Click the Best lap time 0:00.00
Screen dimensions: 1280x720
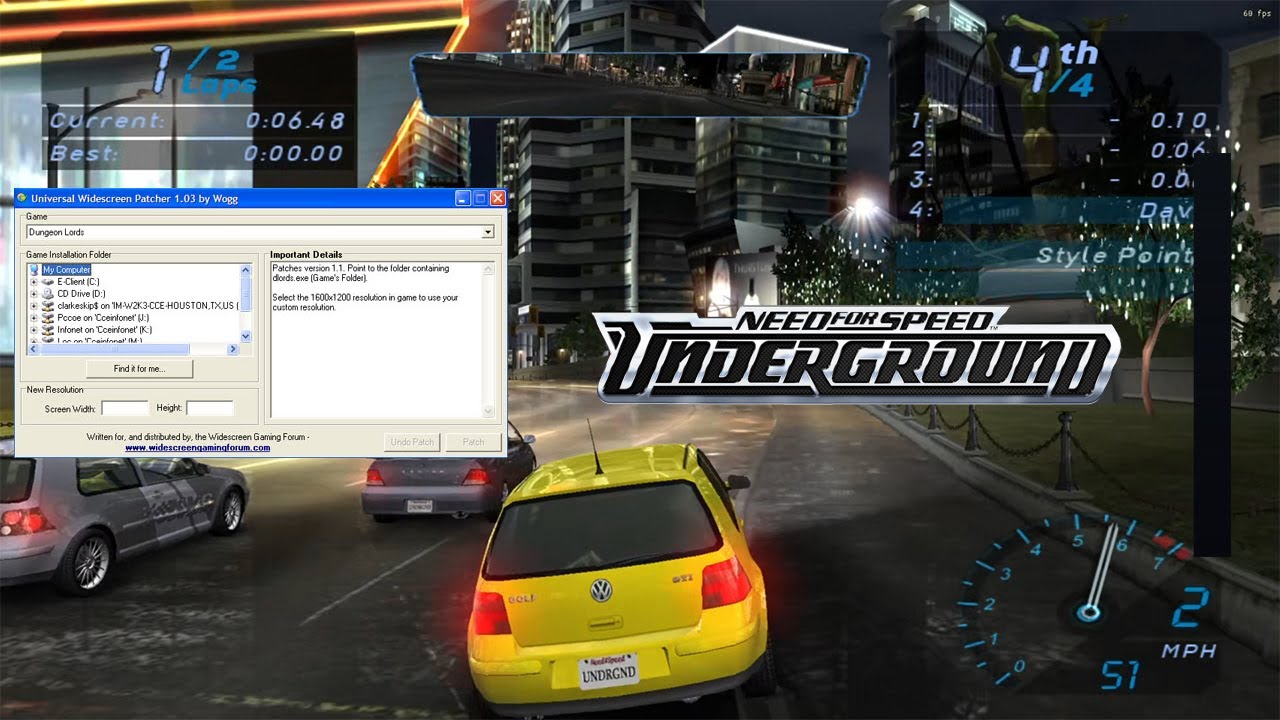295,154
